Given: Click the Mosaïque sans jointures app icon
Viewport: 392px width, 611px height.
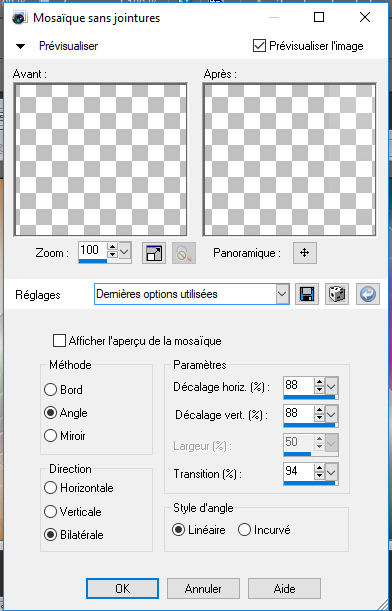Looking at the screenshot, I should (19, 18).
